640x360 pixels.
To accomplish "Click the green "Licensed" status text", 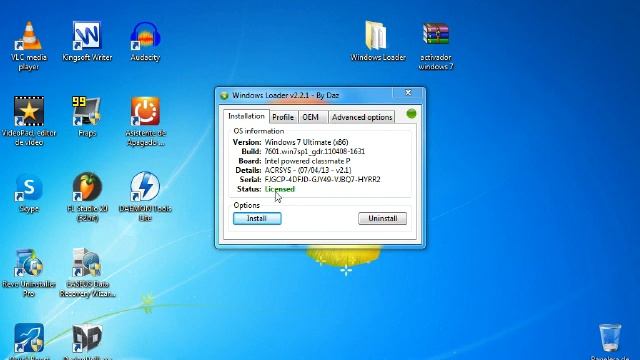I will pos(280,189).
